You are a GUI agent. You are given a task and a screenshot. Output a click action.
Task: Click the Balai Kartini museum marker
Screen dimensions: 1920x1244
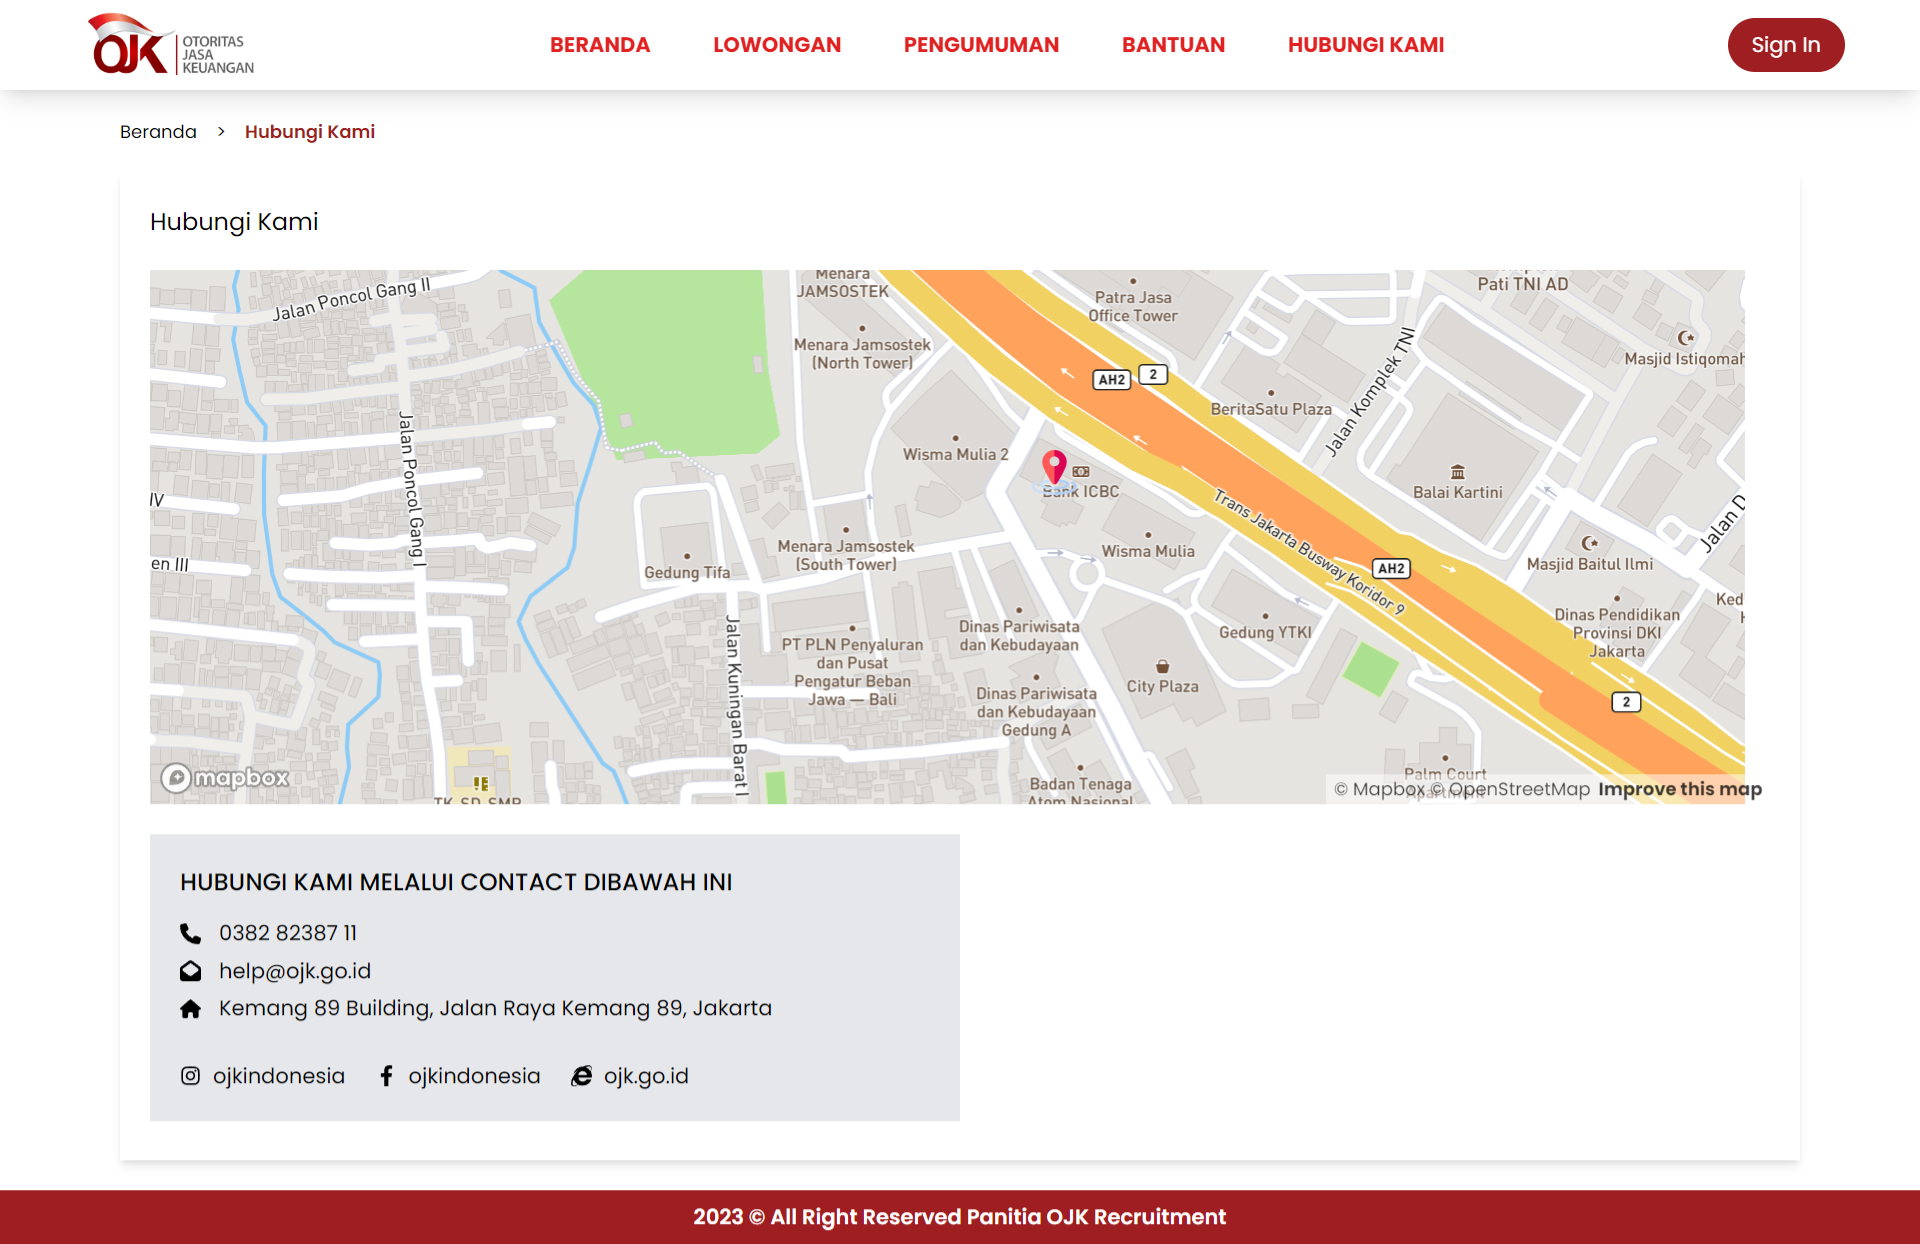click(x=1458, y=472)
